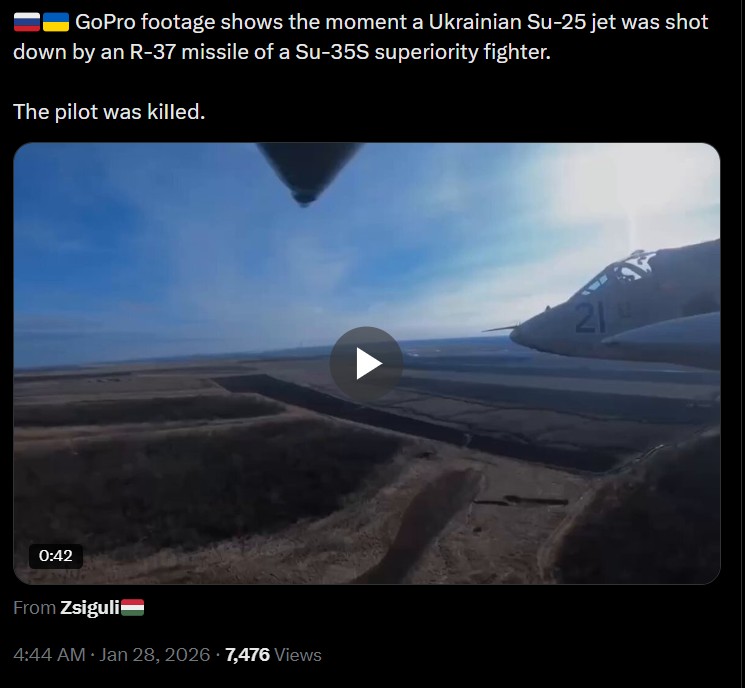Click the Jan 28, 2026 date

coord(154,655)
